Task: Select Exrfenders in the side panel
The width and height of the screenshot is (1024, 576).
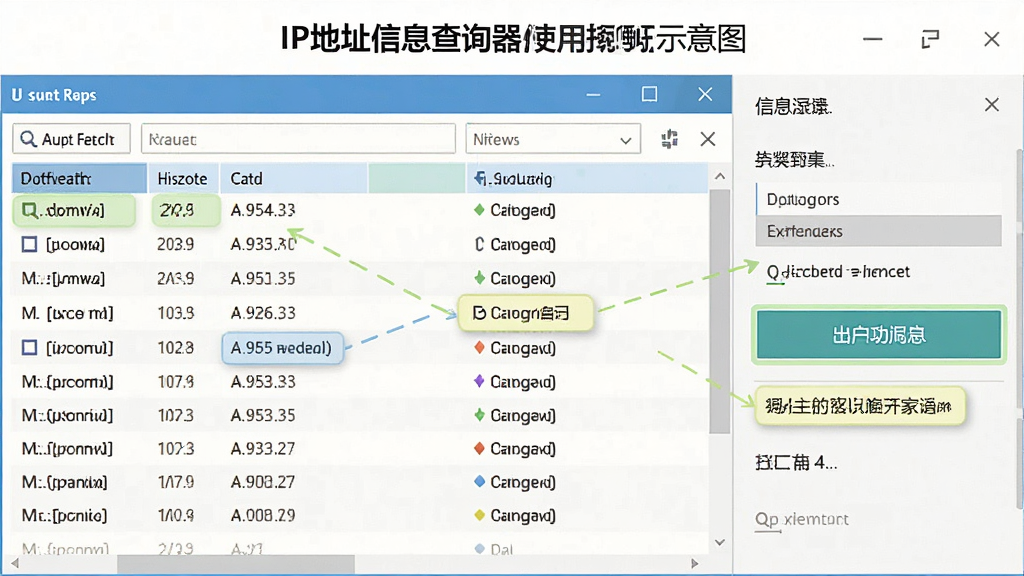Action: (878, 231)
